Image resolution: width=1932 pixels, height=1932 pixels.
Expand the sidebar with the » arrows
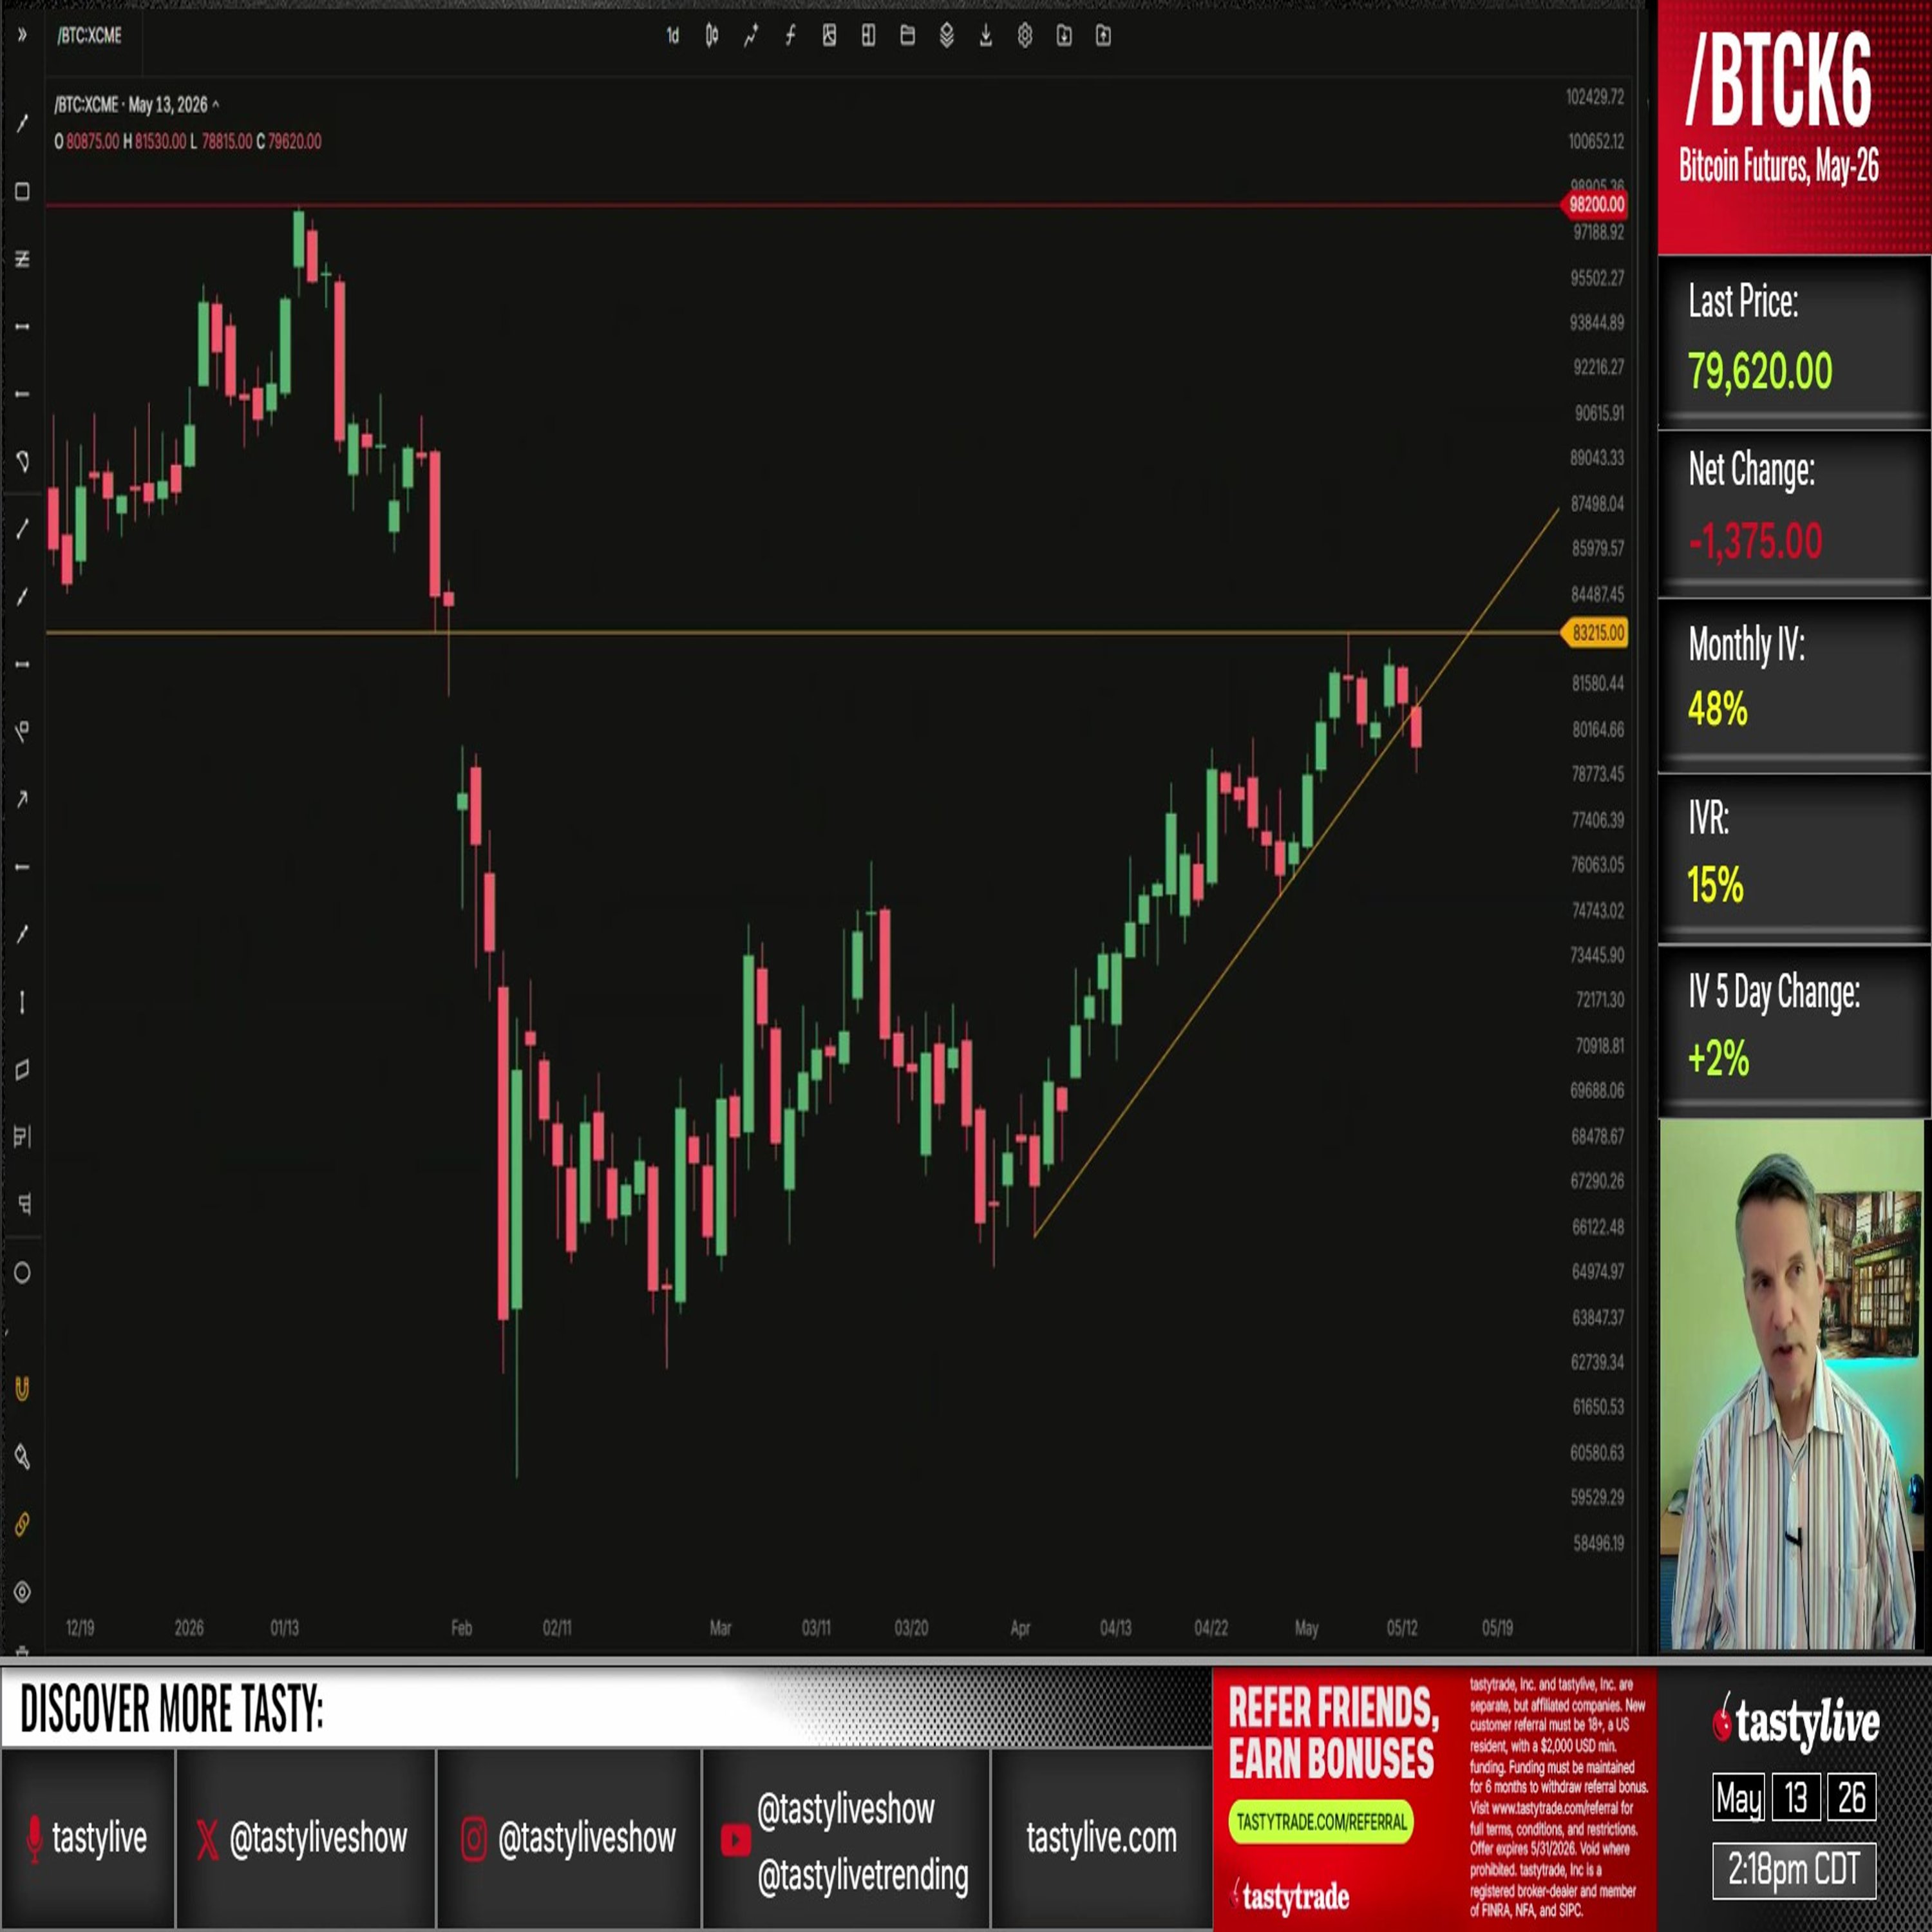point(22,35)
